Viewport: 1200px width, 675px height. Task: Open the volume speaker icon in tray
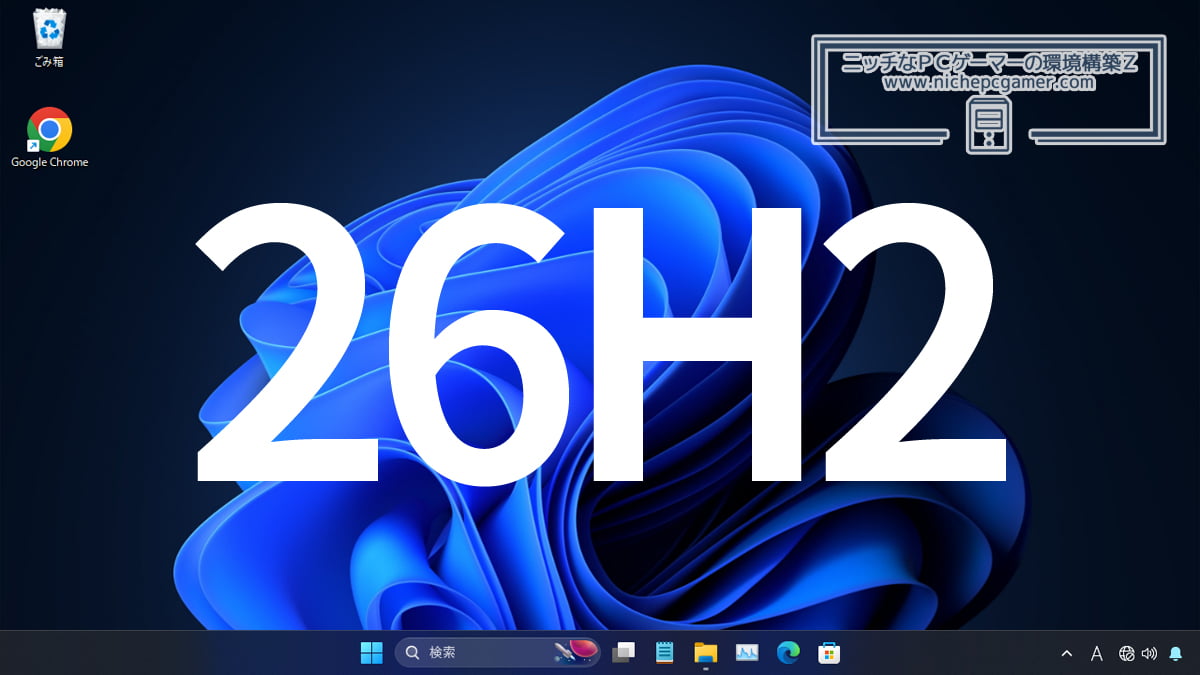pyautogui.click(x=1149, y=653)
